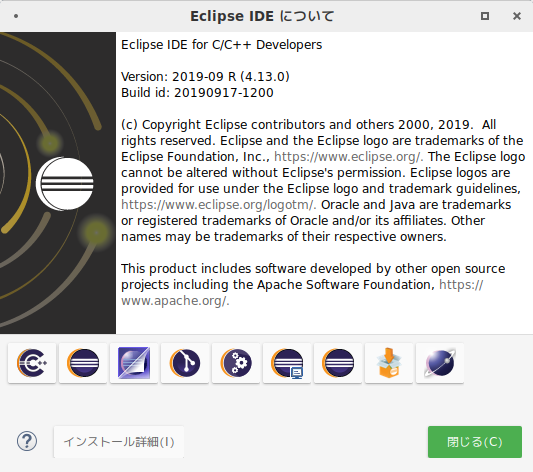Open the orange box download marketplace icon
Image resolution: width=533 pixels, height=472 pixels.
coord(389,363)
